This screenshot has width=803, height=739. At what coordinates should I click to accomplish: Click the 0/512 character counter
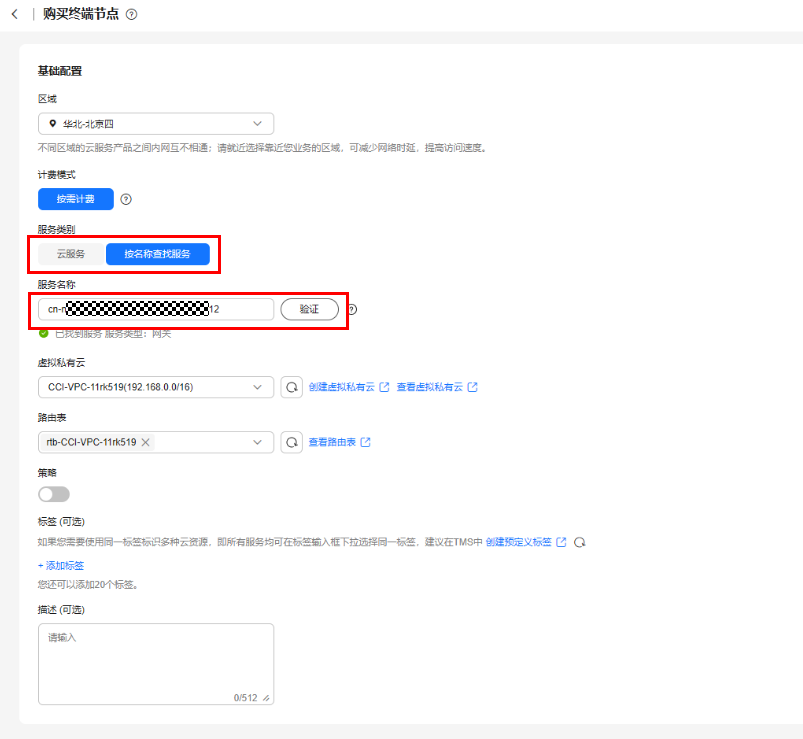(x=245, y=698)
